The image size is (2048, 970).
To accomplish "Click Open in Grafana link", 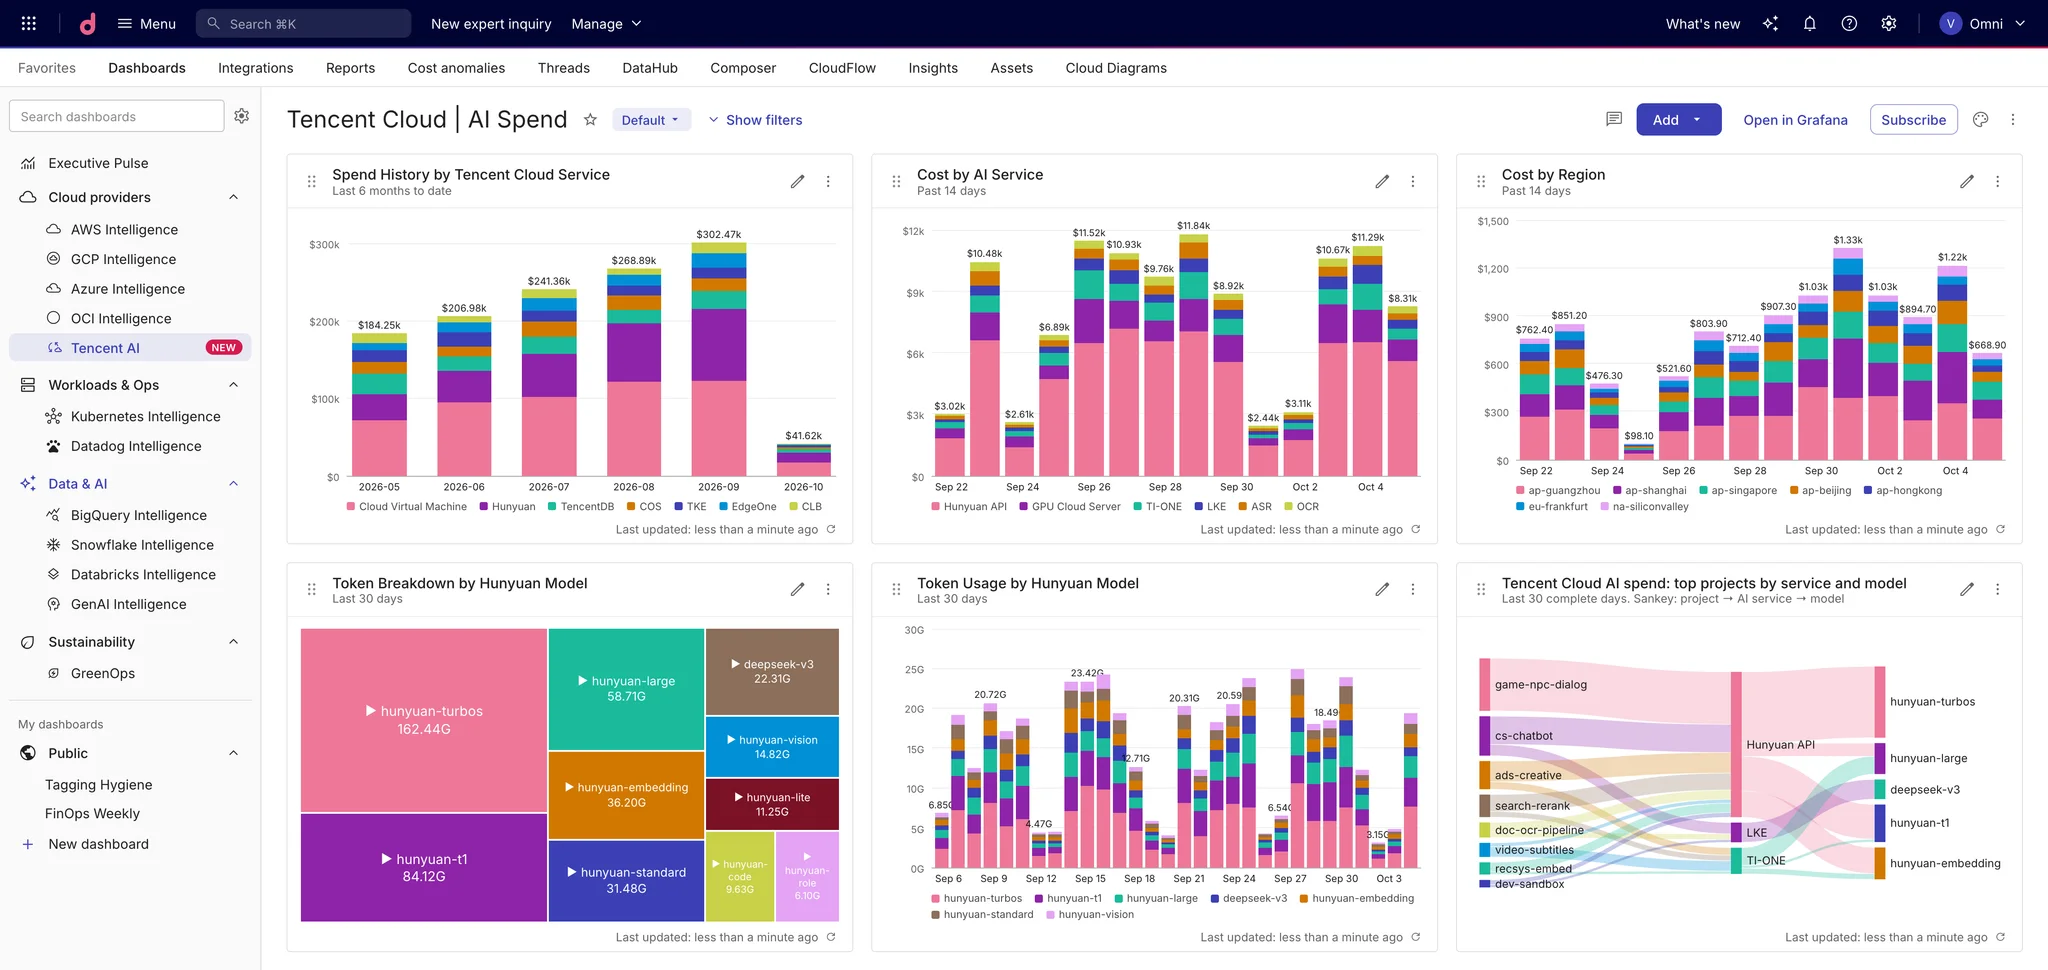I will pyautogui.click(x=1795, y=120).
